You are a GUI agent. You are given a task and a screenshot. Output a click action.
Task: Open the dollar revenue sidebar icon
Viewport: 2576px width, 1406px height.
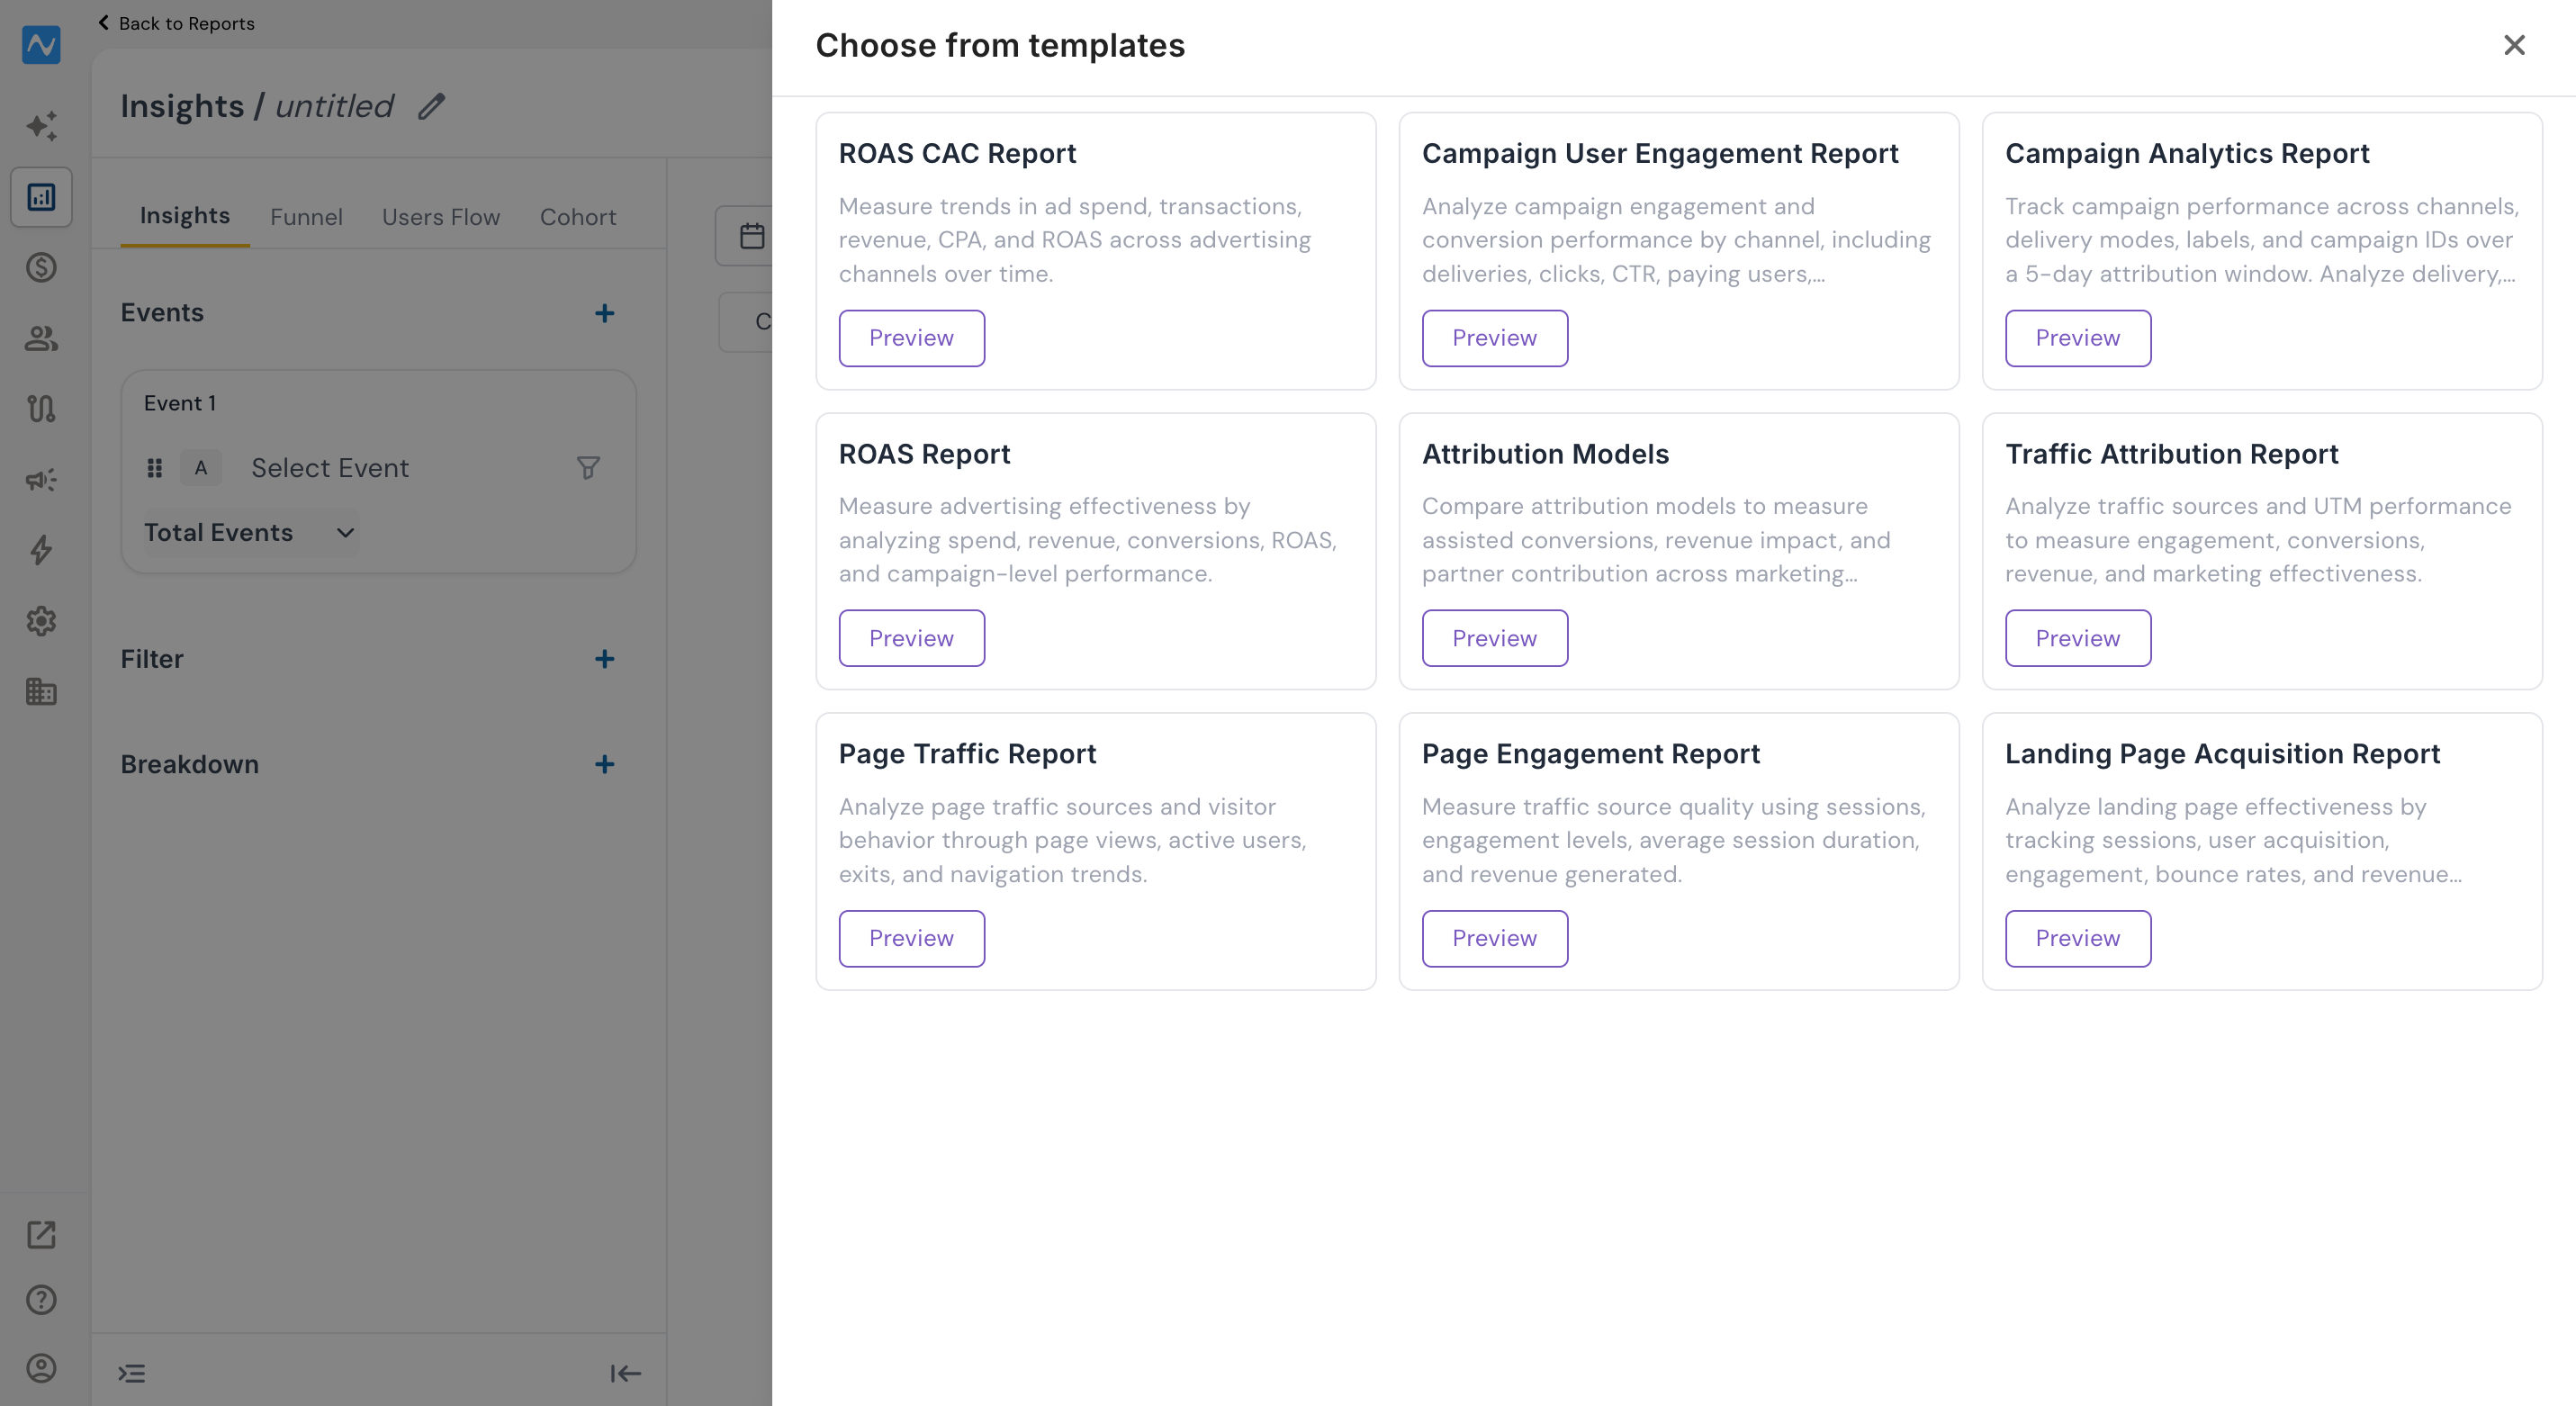(x=41, y=267)
